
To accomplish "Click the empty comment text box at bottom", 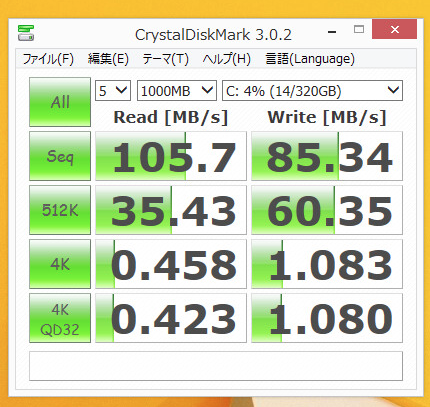I will pyautogui.click(x=216, y=366).
